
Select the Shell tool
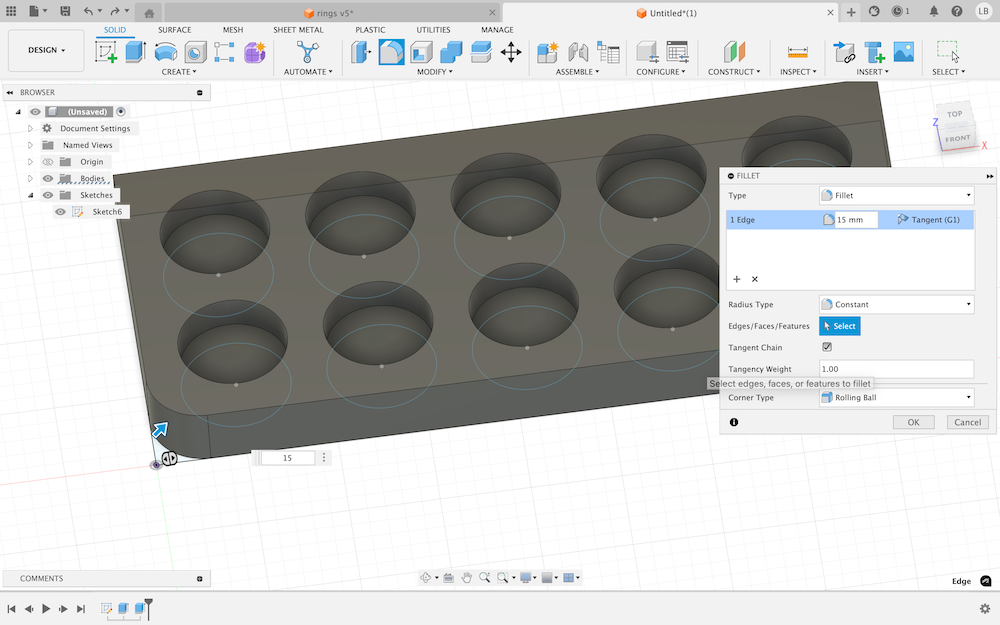[x=422, y=52]
